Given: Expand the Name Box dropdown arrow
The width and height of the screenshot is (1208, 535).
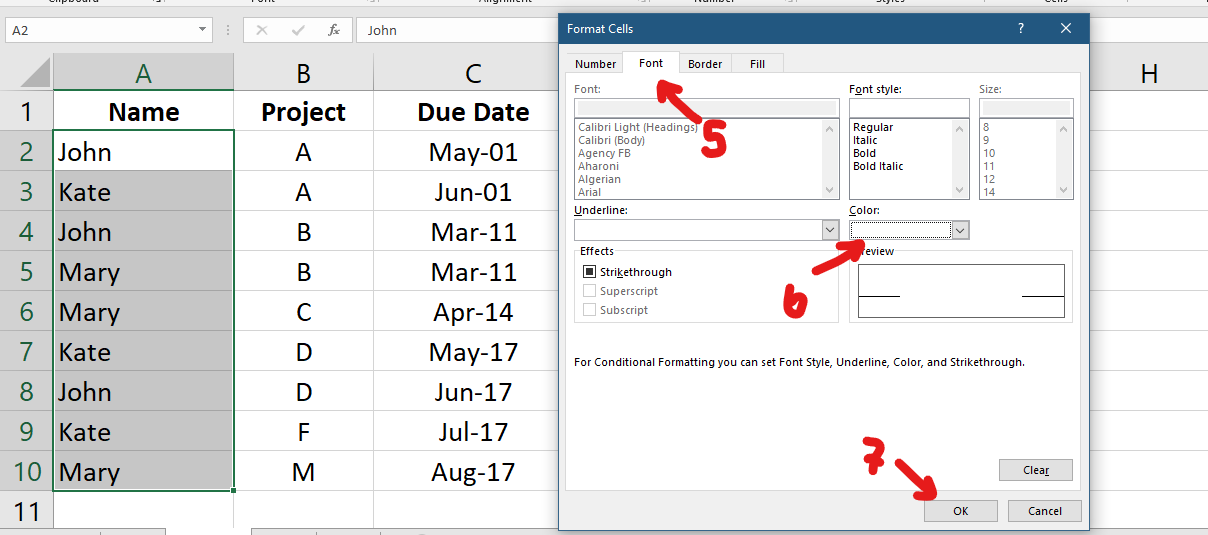Looking at the screenshot, I should [203, 30].
